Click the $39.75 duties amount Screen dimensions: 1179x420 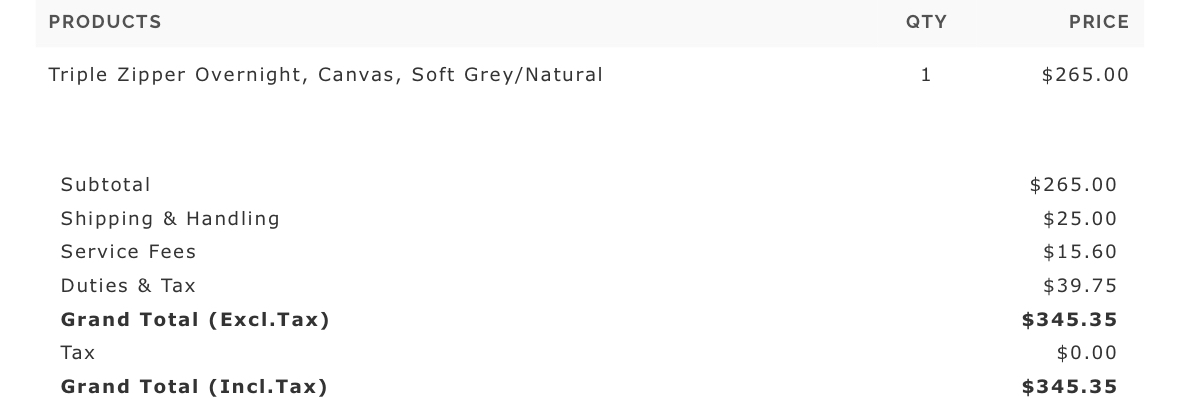coord(1080,286)
